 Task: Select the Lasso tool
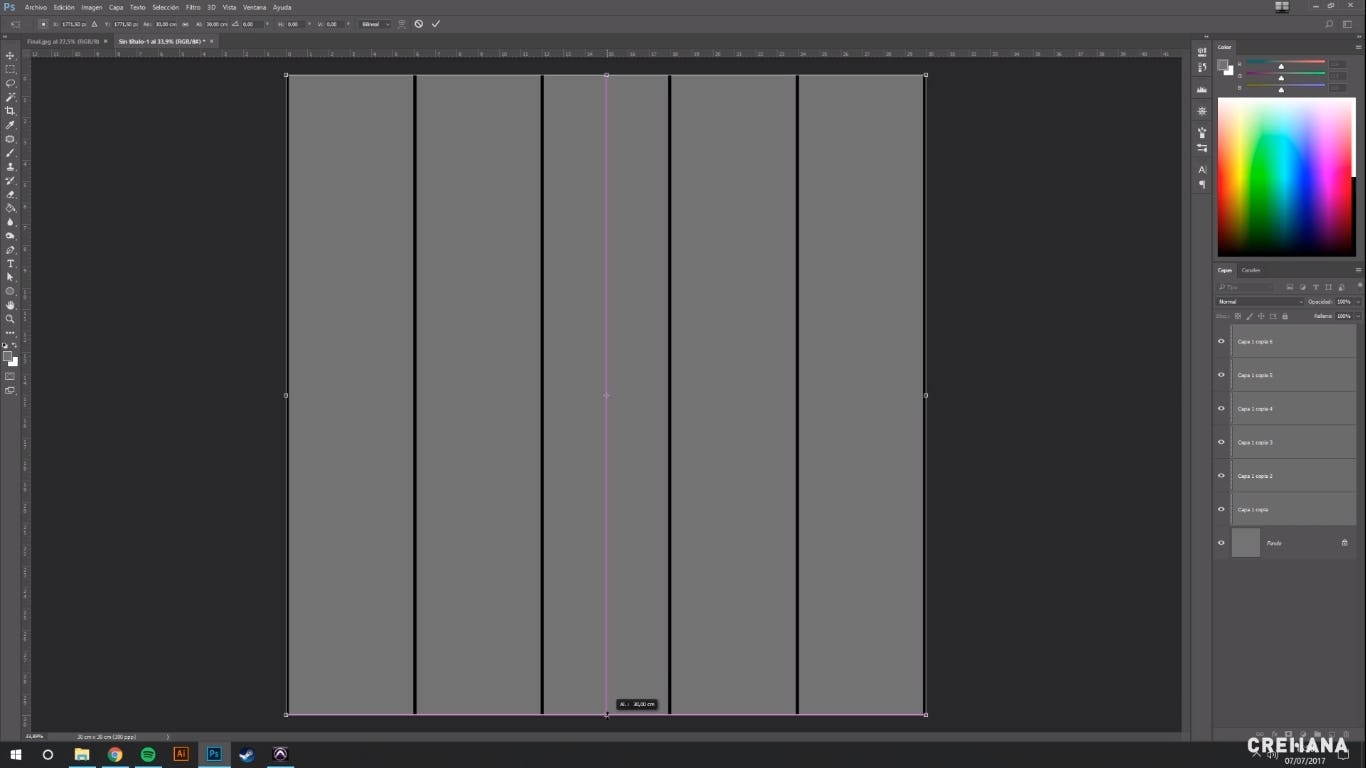tap(10, 83)
